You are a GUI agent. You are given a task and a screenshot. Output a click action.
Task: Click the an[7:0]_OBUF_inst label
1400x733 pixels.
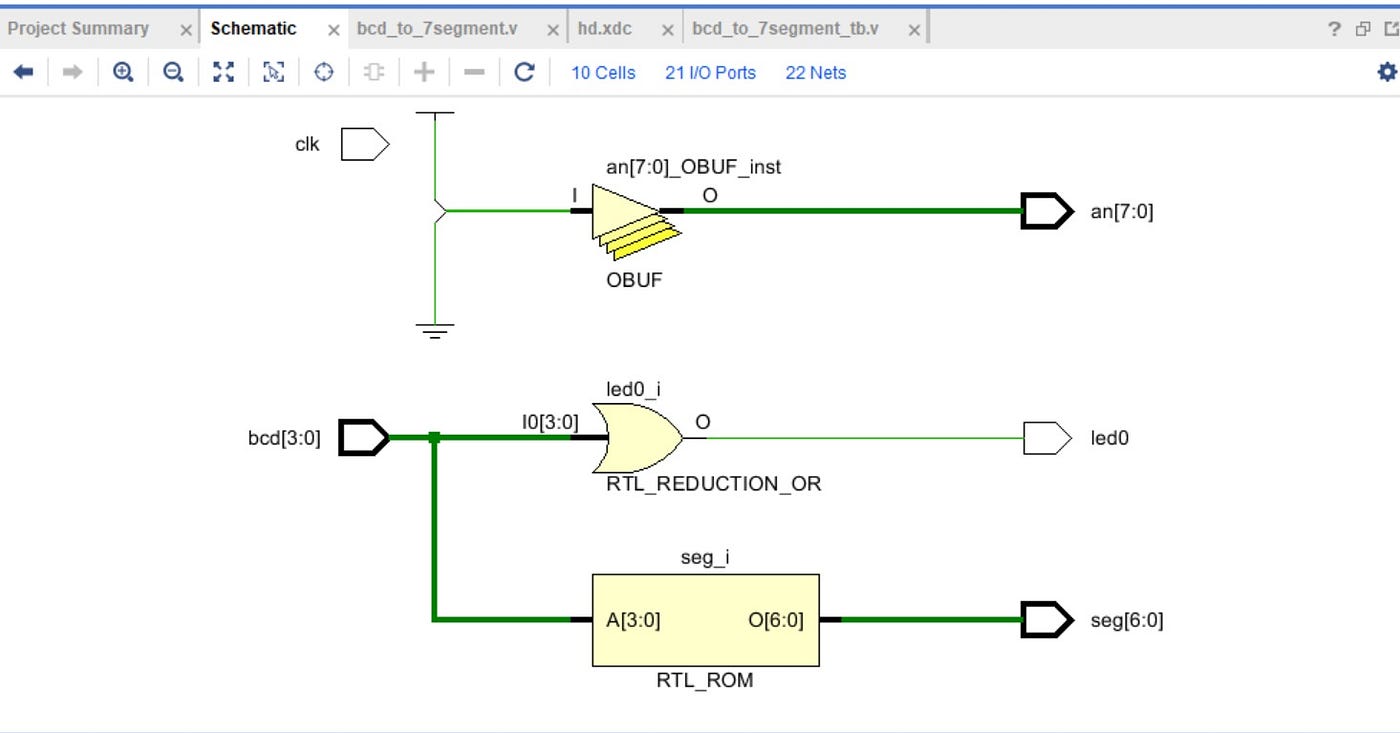pos(693,167)
